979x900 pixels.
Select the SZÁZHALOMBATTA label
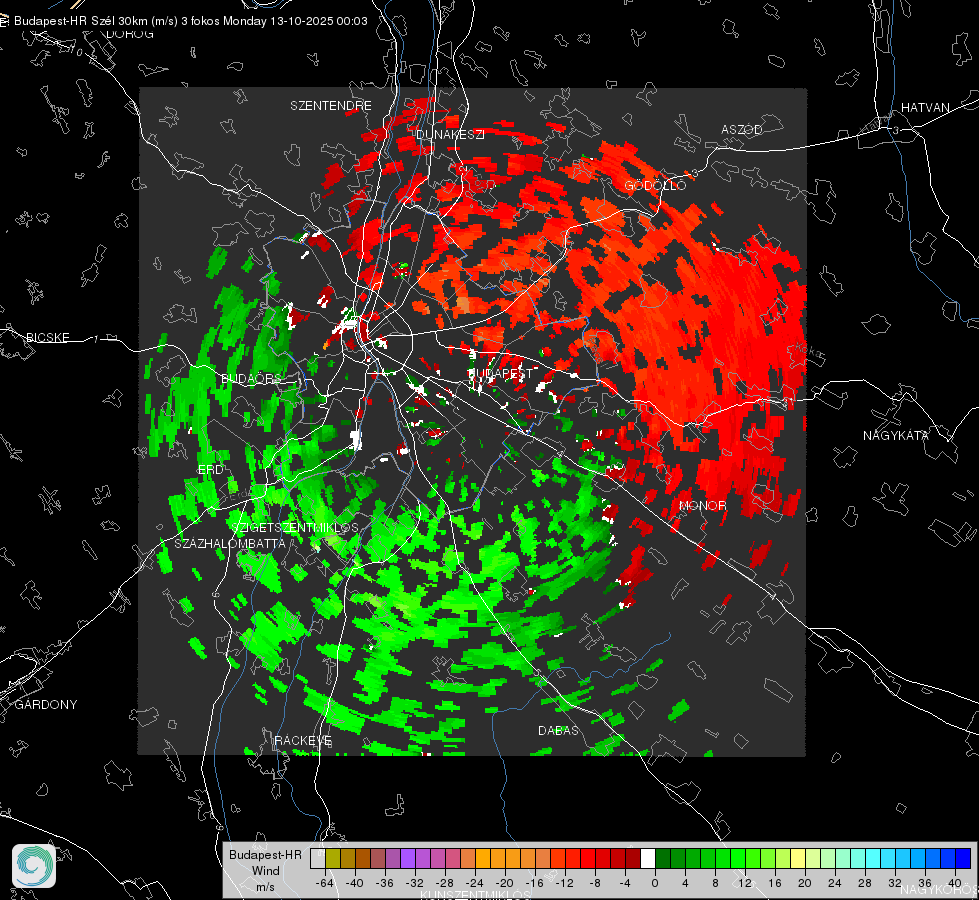(x=230, y=543)
